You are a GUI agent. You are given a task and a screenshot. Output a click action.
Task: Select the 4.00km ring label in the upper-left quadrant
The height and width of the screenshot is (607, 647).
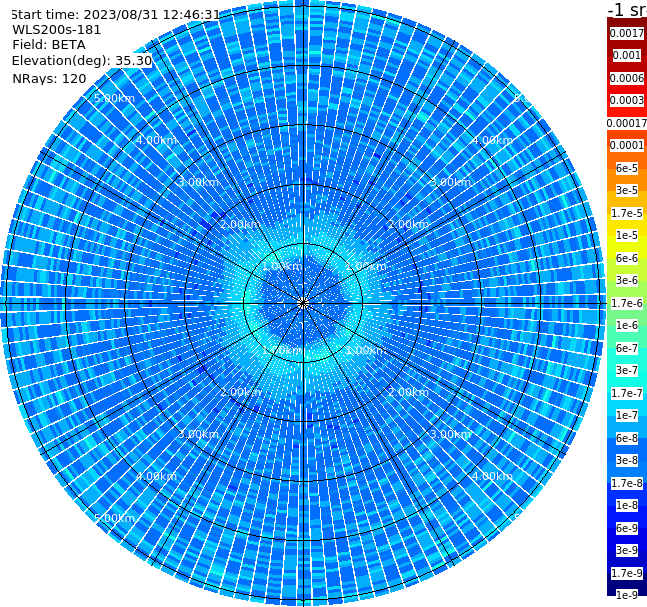pyautogui.click(x=156, y=140)
